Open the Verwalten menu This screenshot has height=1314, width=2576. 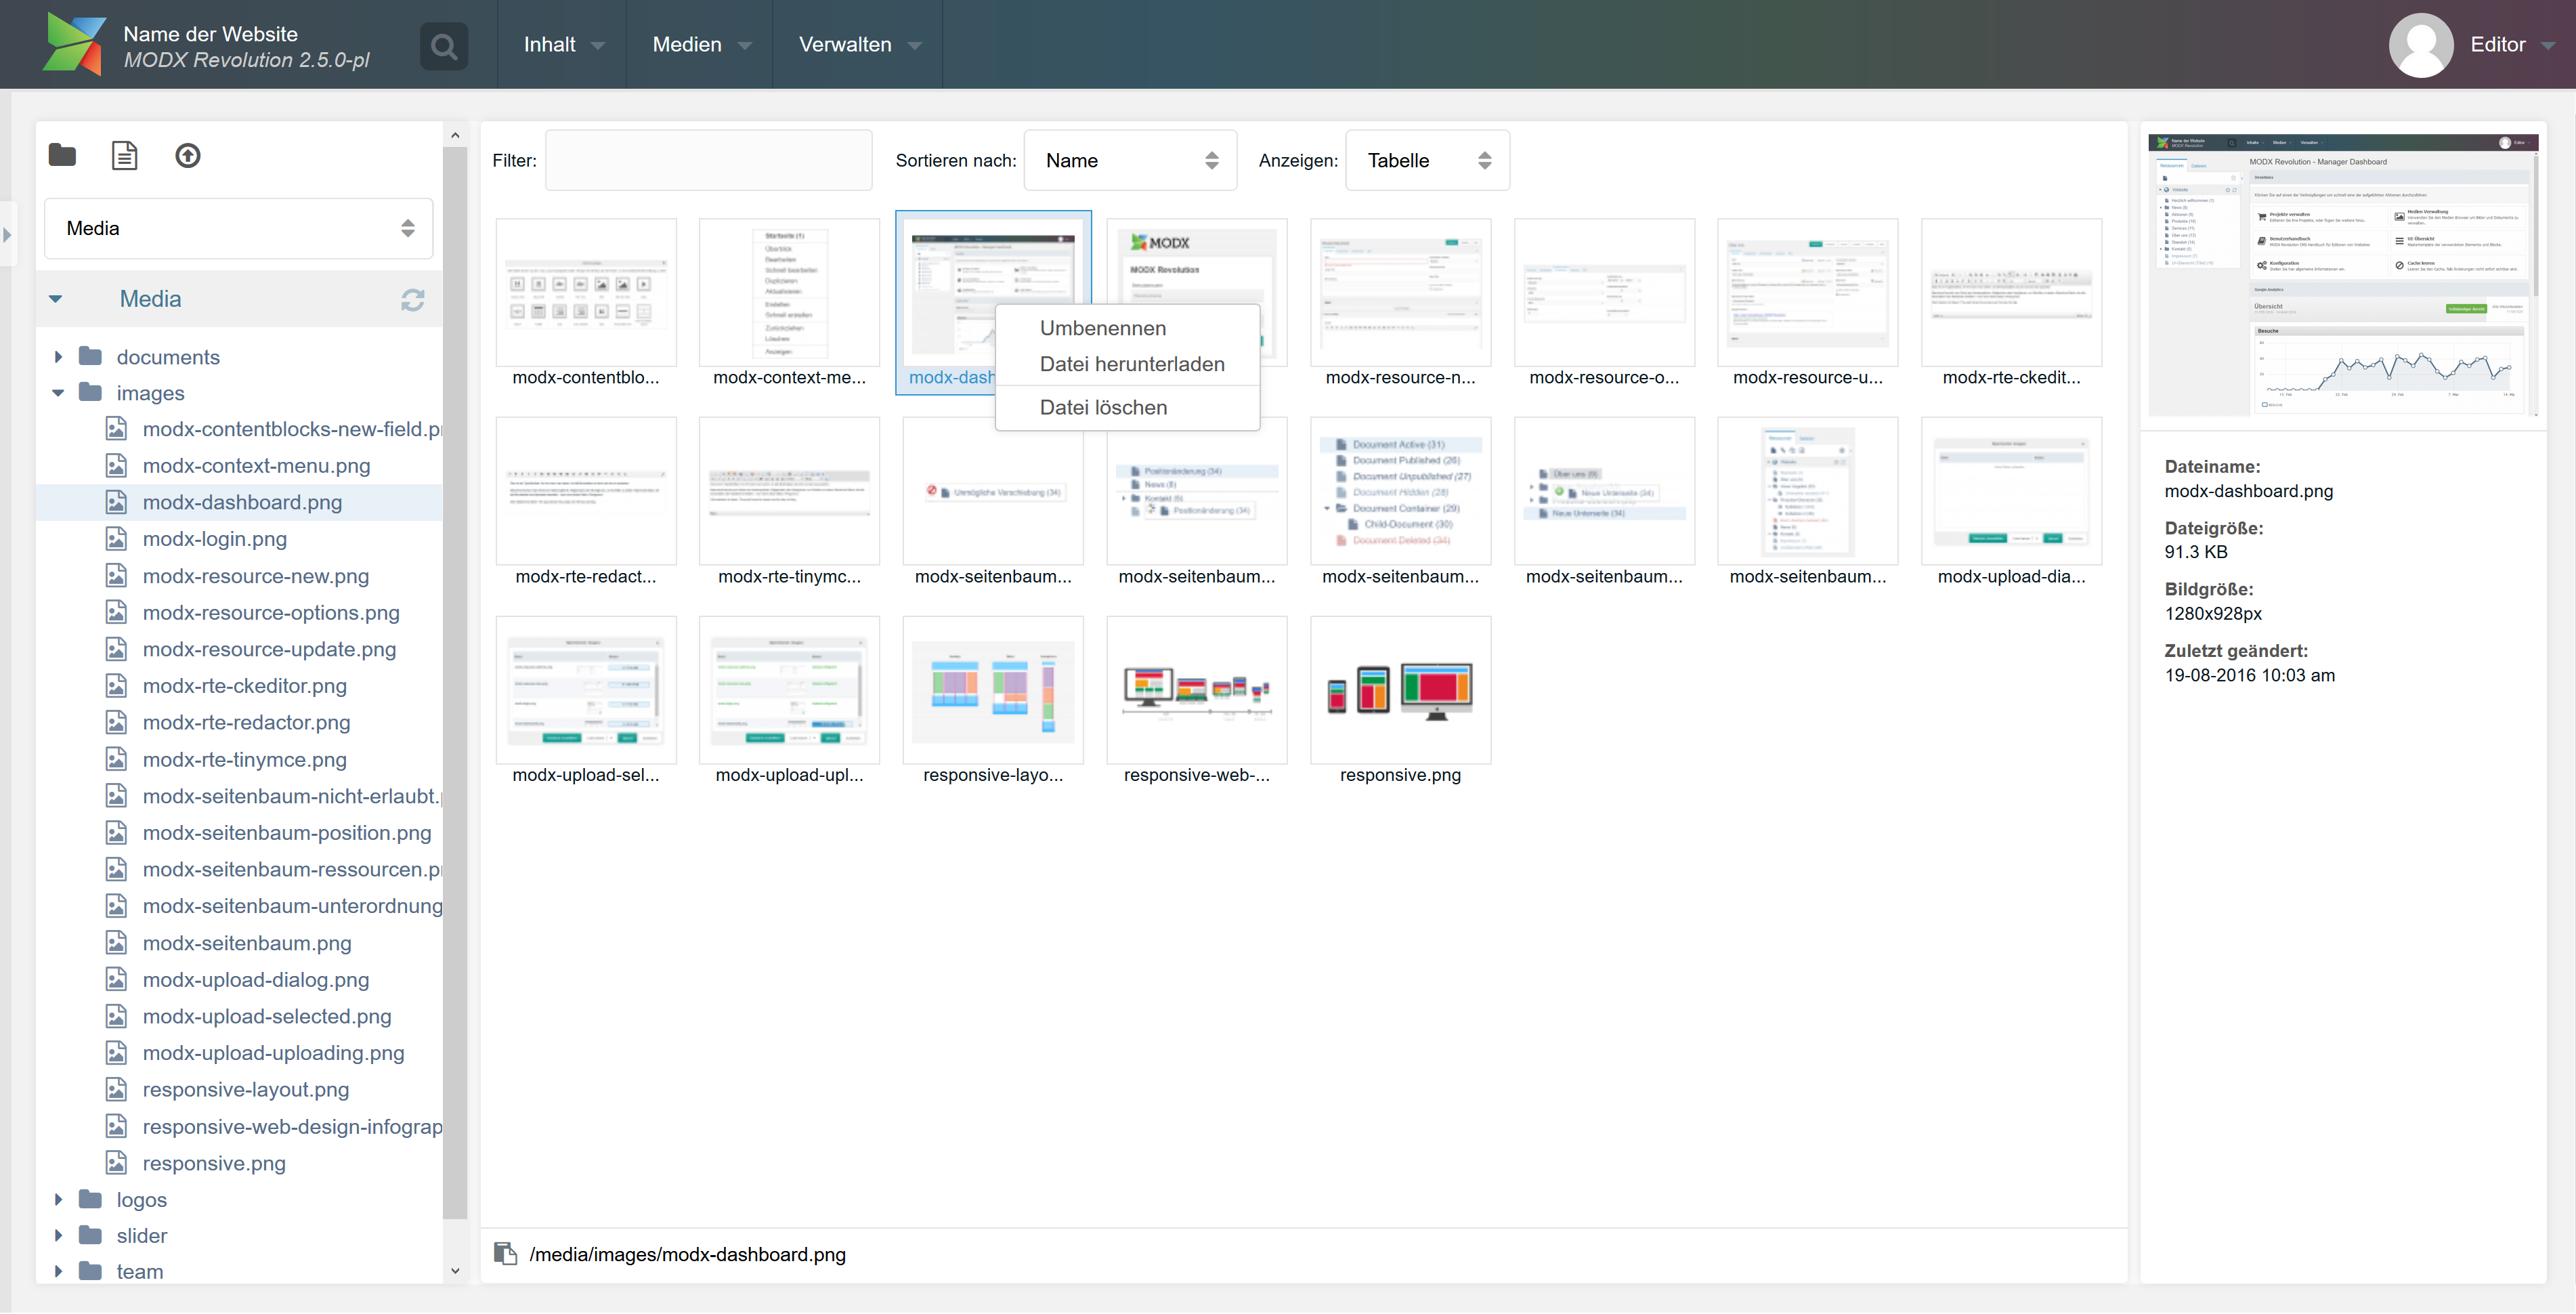[855, 44]
